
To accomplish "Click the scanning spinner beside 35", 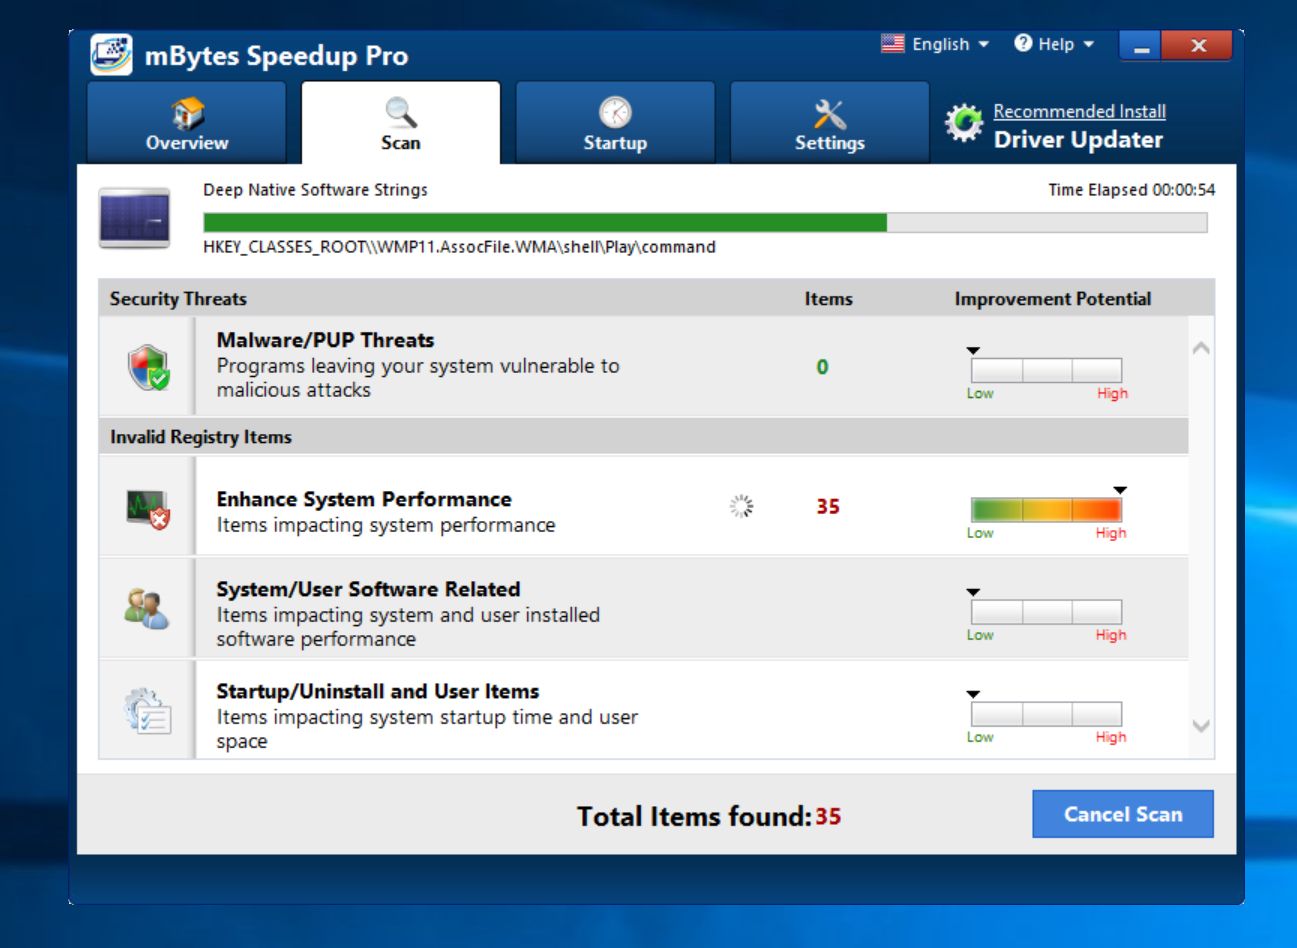I will 741,507.
